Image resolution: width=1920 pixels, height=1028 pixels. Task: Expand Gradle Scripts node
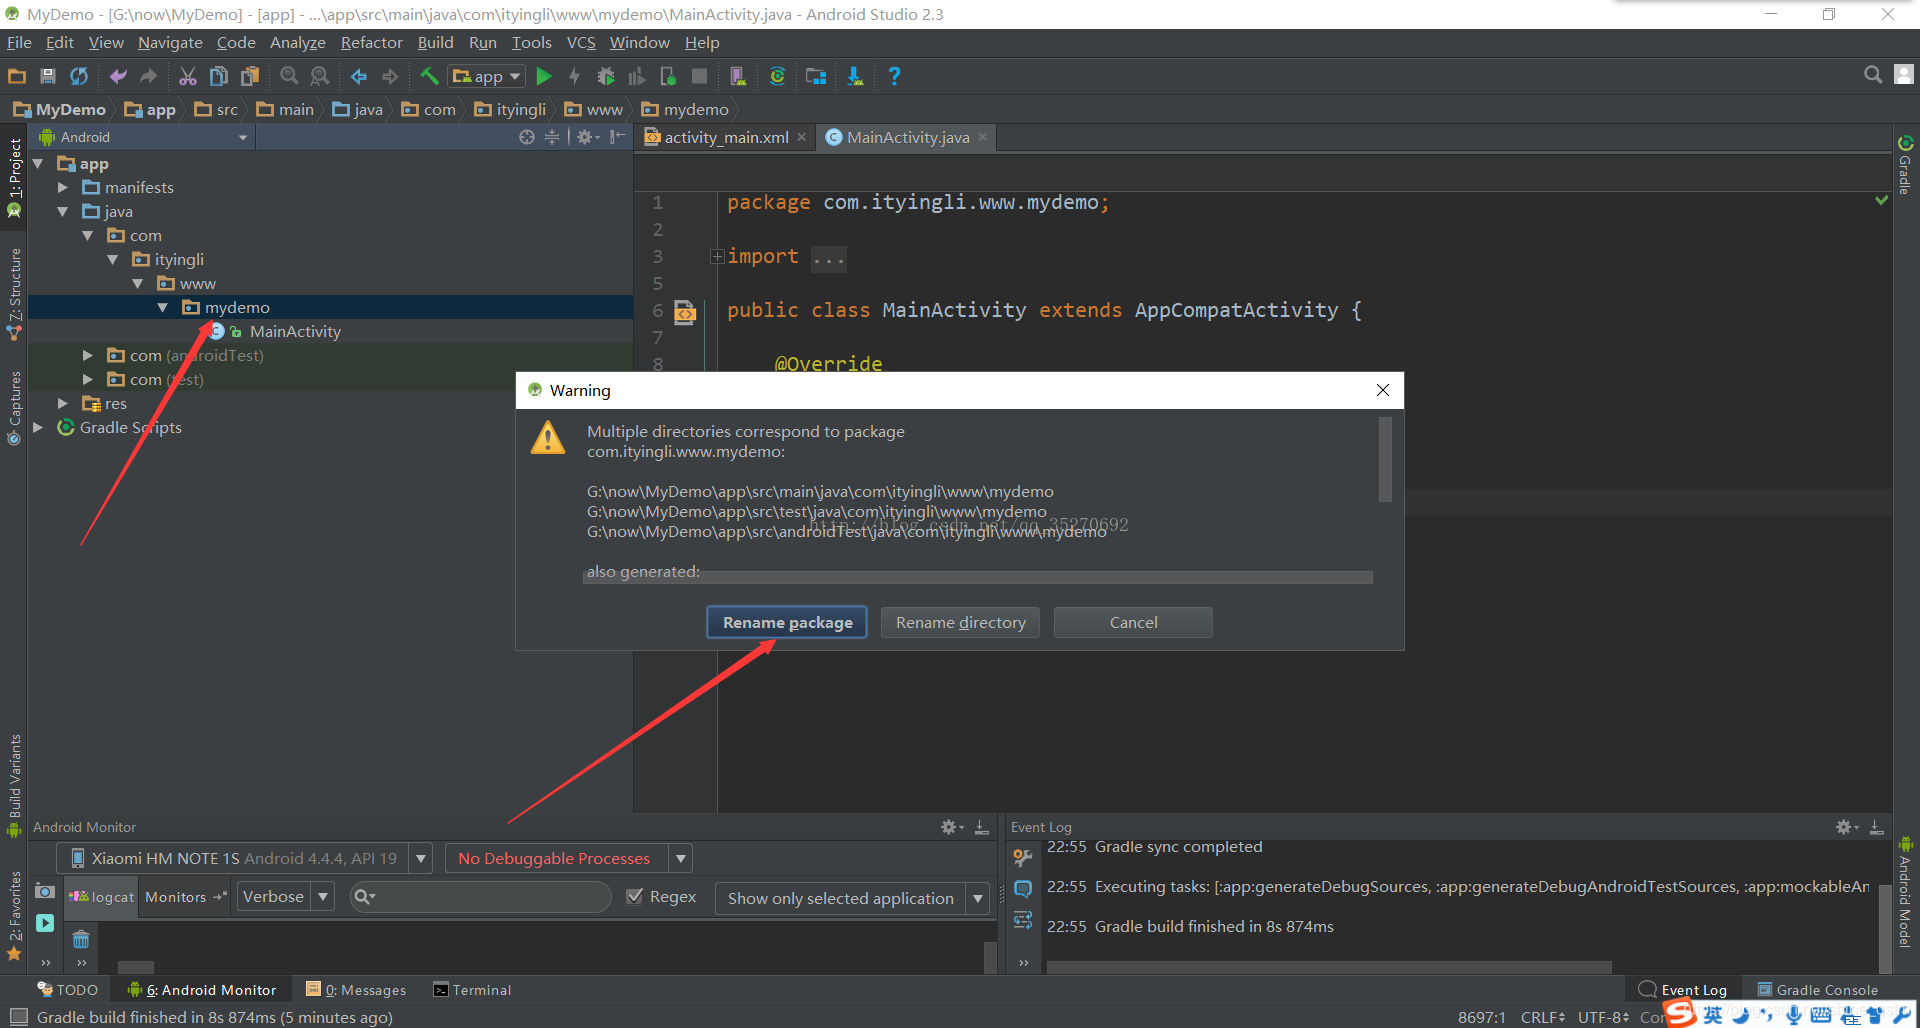[x=38, y=427]
